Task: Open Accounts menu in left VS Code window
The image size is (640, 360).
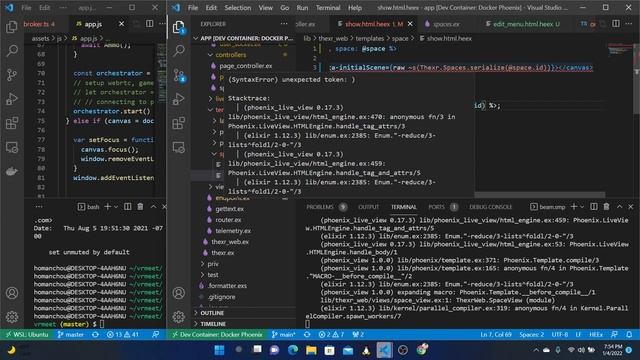Action: point(12,293)
